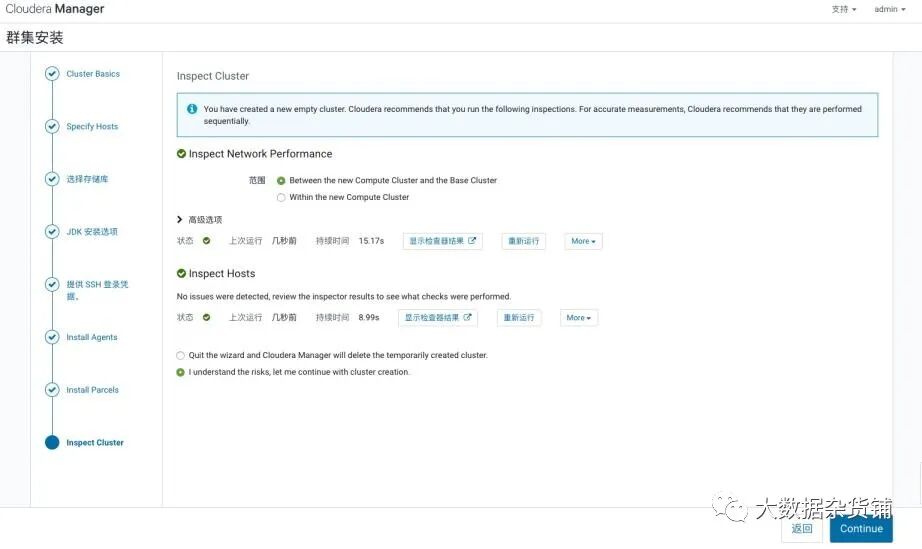Click the 返回 back button
The width and height of the screenshot is (922, 549).
pos(802,528)
